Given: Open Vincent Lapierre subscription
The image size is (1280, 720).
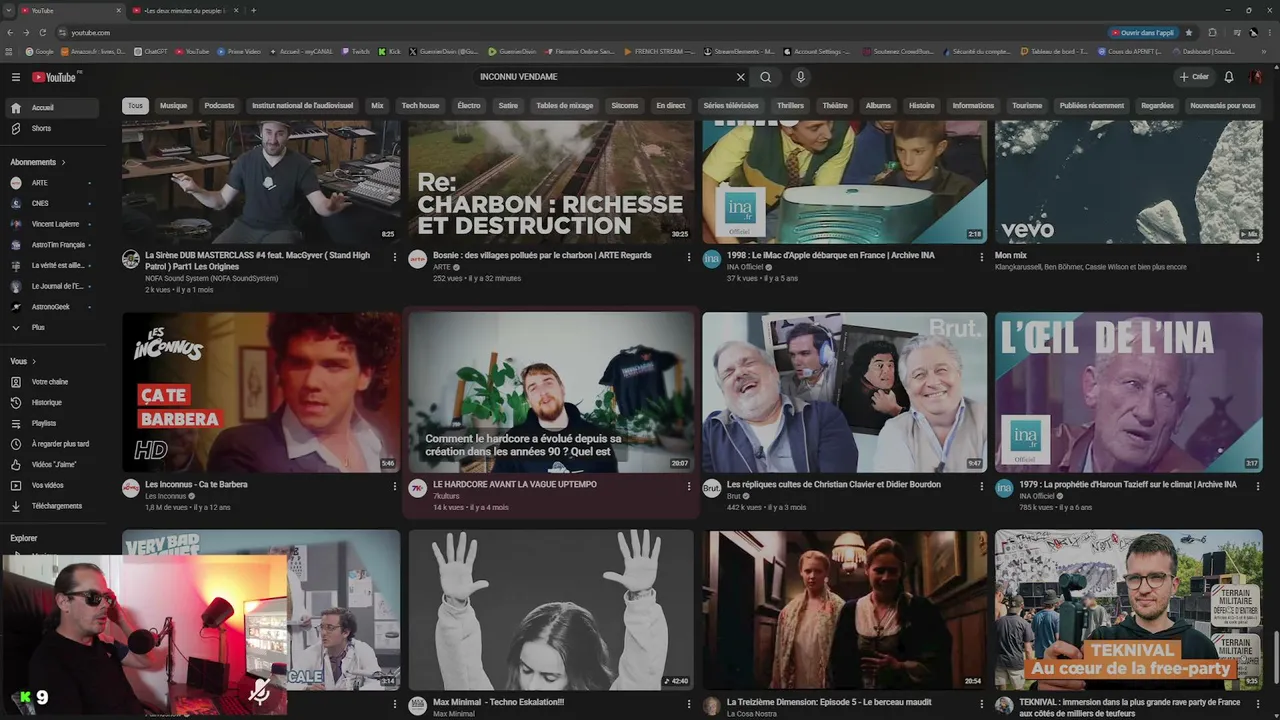Looking at the screenshot, I should pyautogui.click(x=54, y=224).
